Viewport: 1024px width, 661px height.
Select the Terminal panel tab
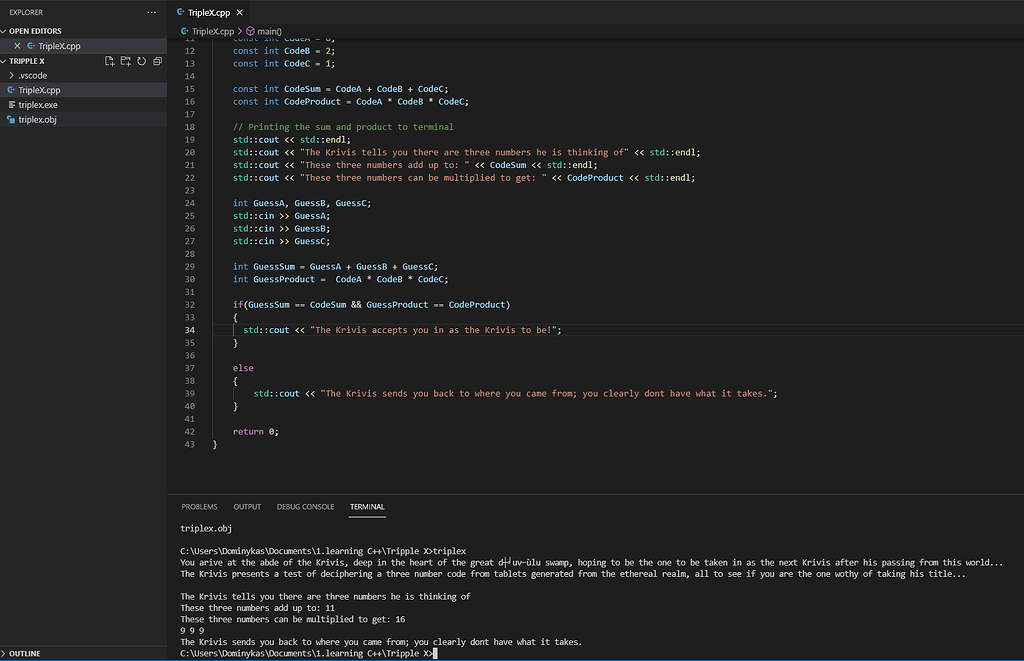tap(367, 507)
